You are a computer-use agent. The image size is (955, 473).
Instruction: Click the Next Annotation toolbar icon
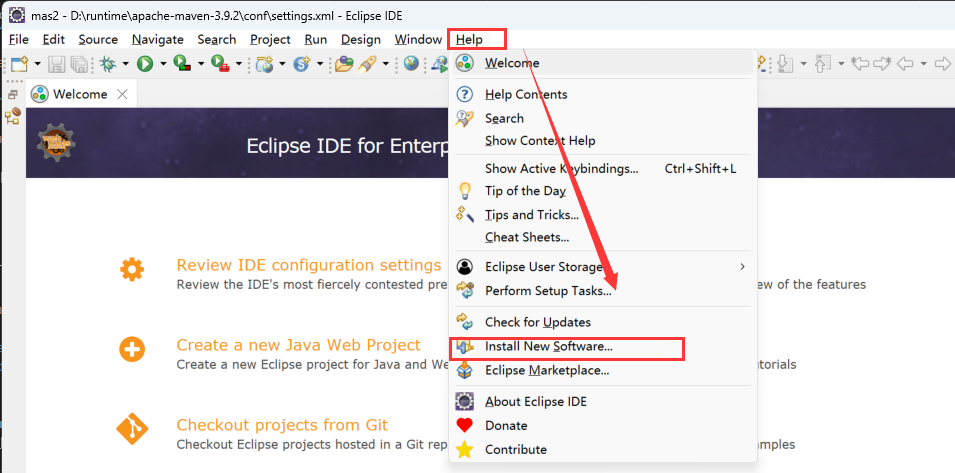[786, 63]
